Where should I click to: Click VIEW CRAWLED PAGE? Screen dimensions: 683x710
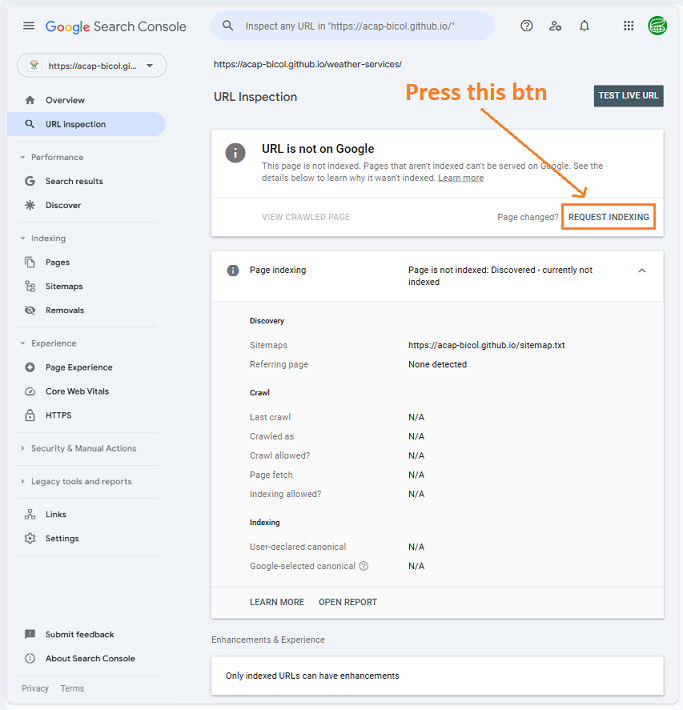[306, 217]
